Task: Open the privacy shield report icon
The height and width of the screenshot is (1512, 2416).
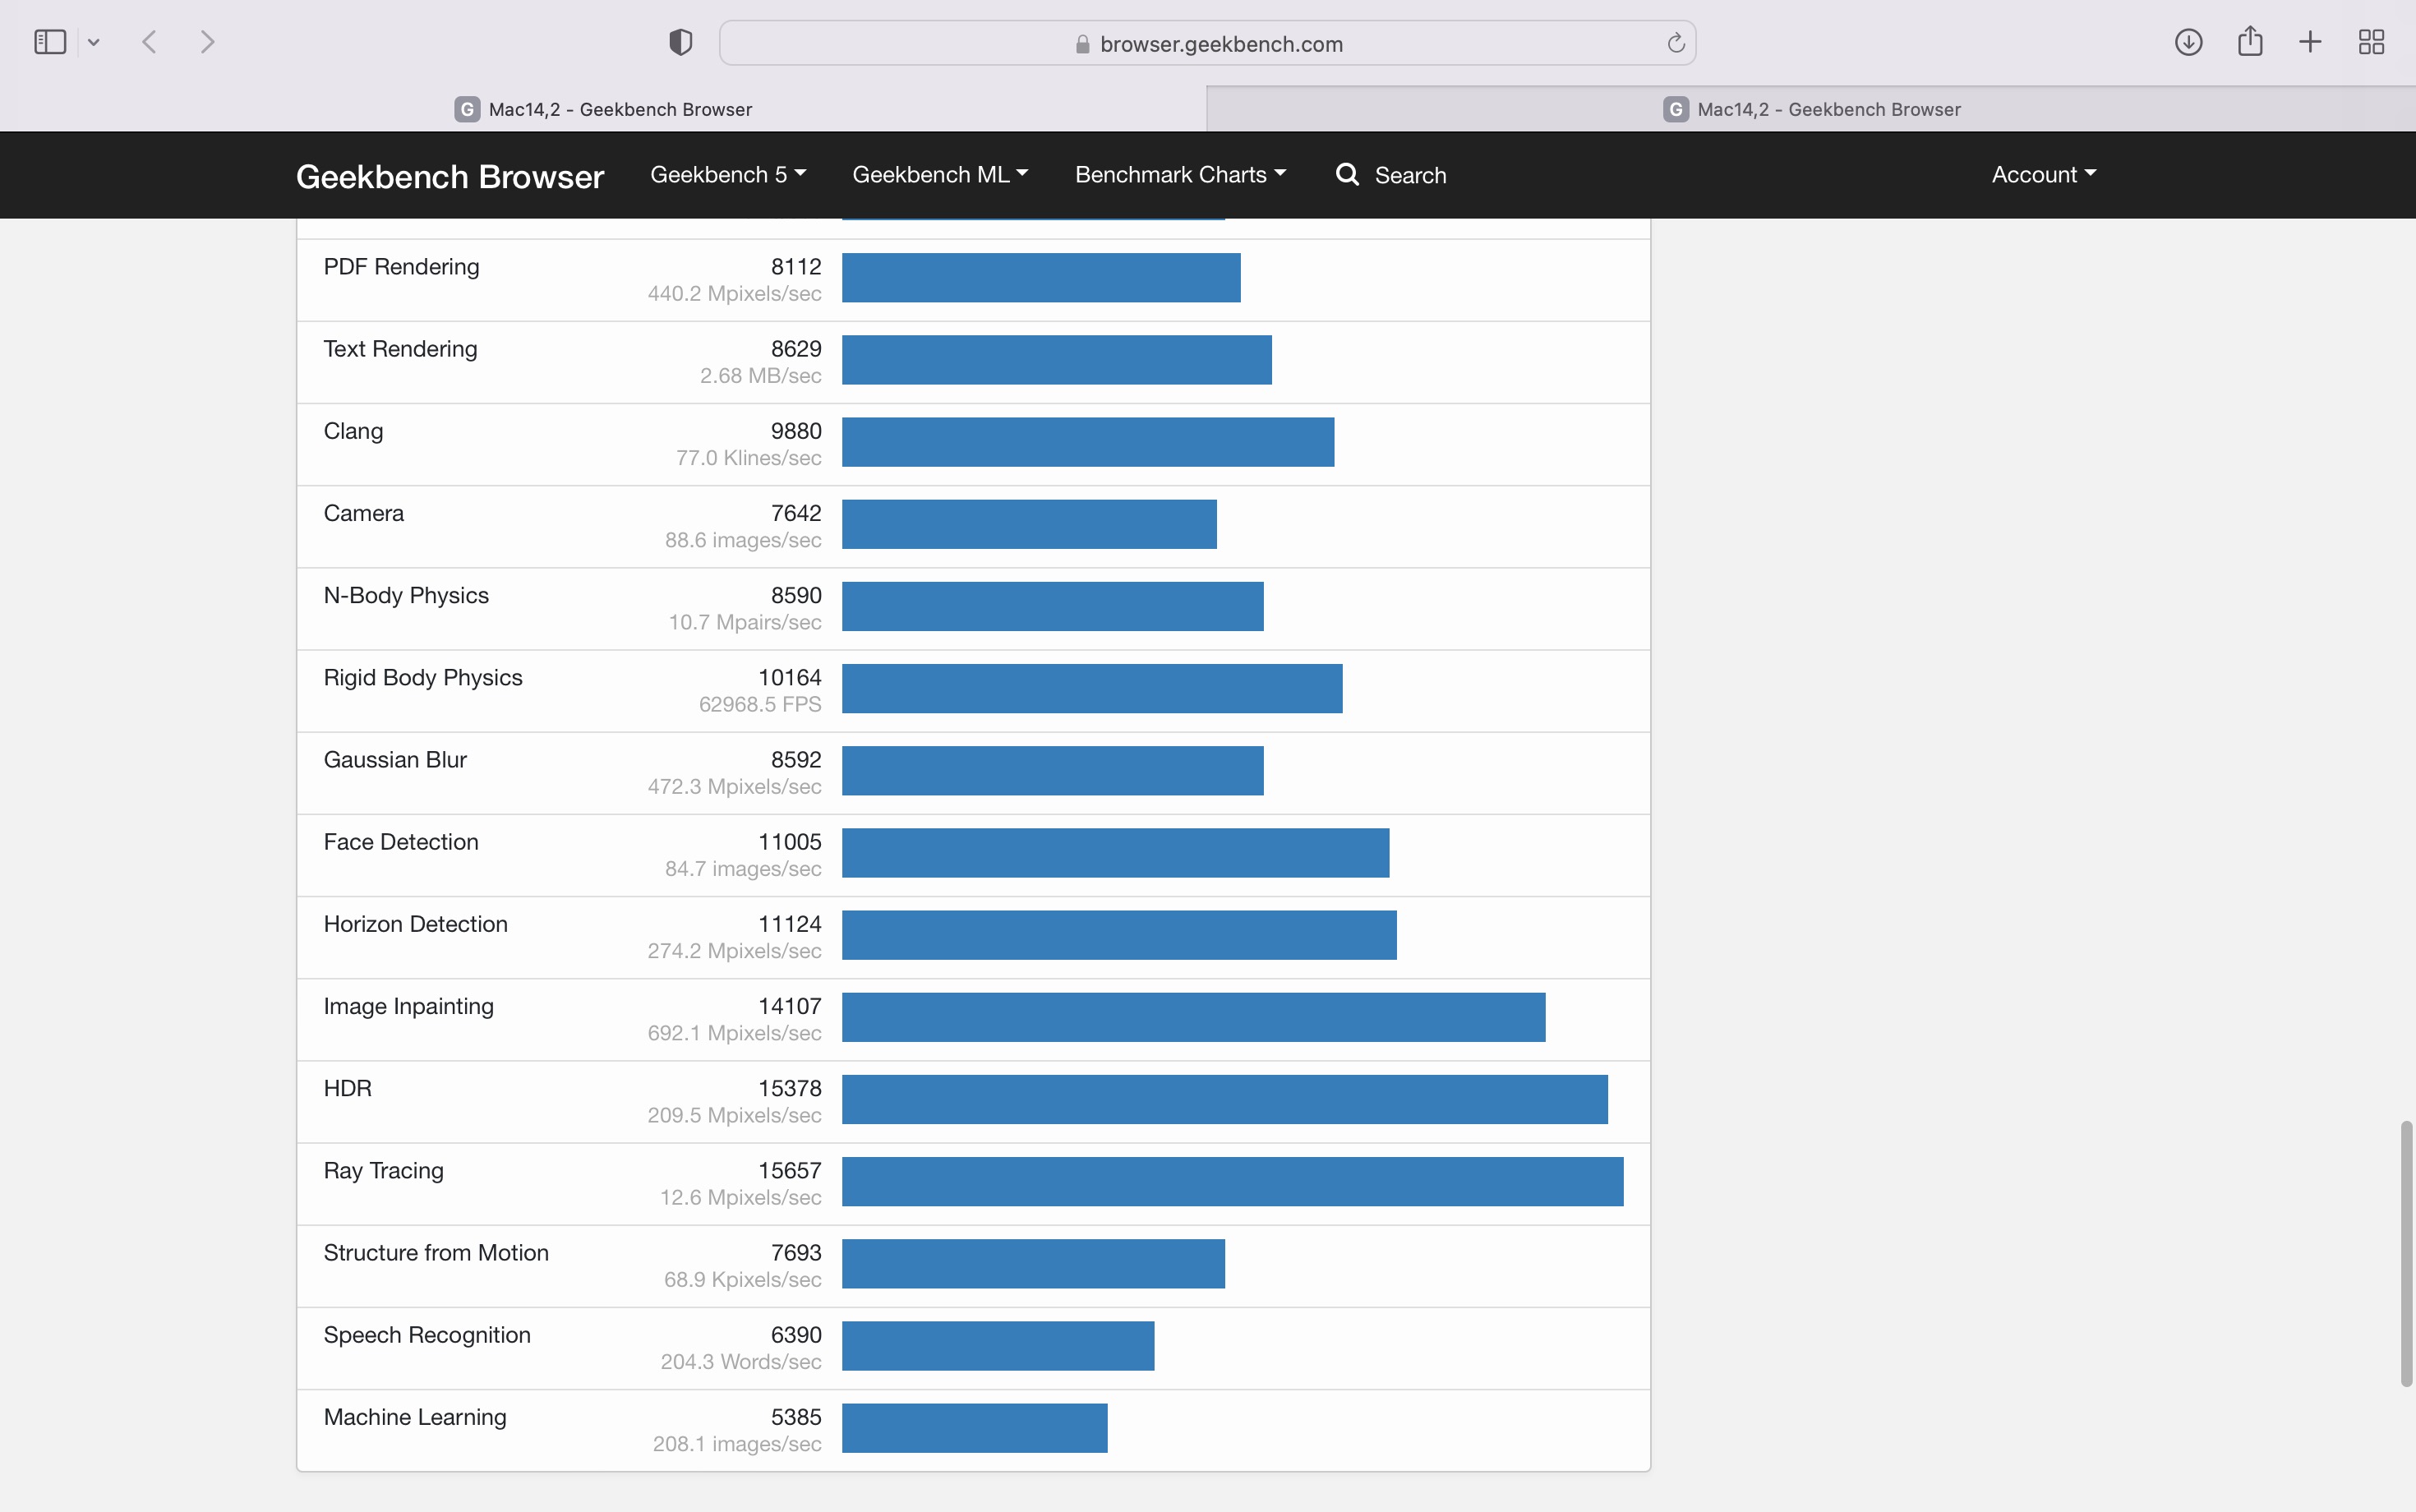Action: 681,42
